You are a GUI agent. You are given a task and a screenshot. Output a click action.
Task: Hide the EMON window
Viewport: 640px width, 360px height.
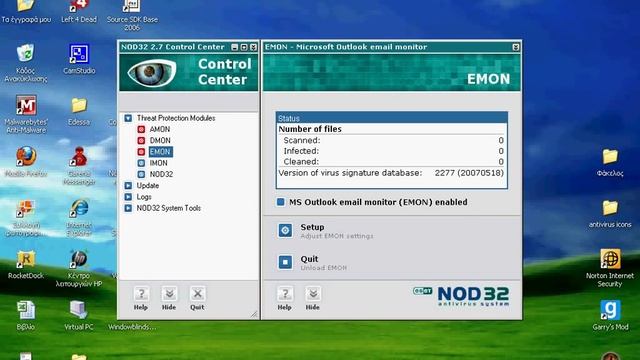313,298
